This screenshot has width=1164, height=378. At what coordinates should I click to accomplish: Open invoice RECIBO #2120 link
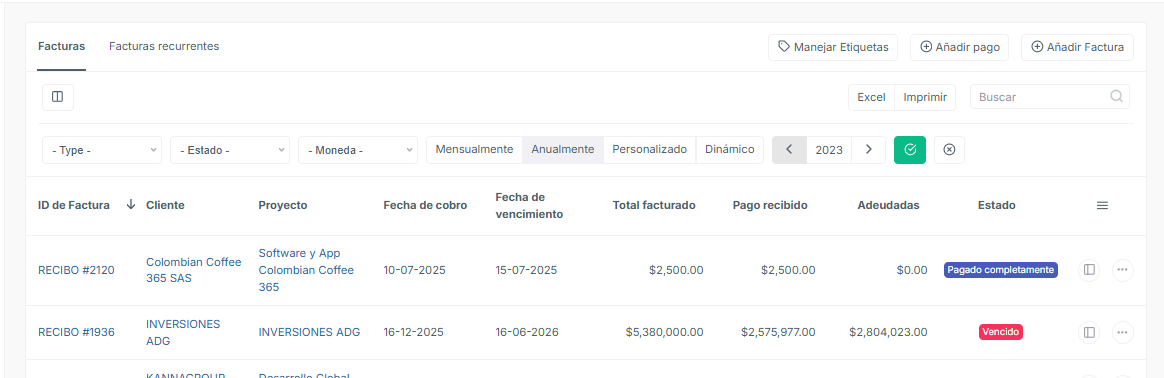tap(76, 270)
